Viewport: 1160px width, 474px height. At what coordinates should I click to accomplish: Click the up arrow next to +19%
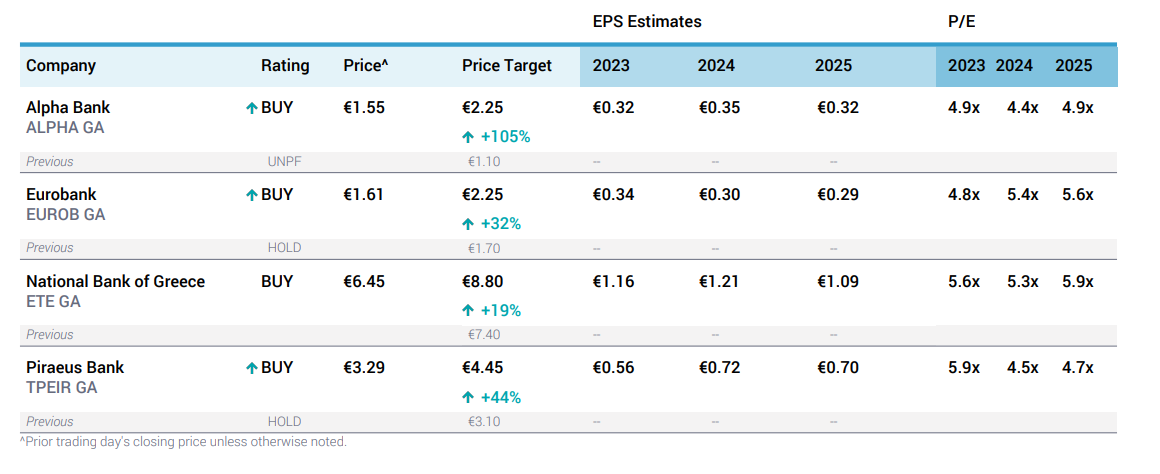coord(468,311)
